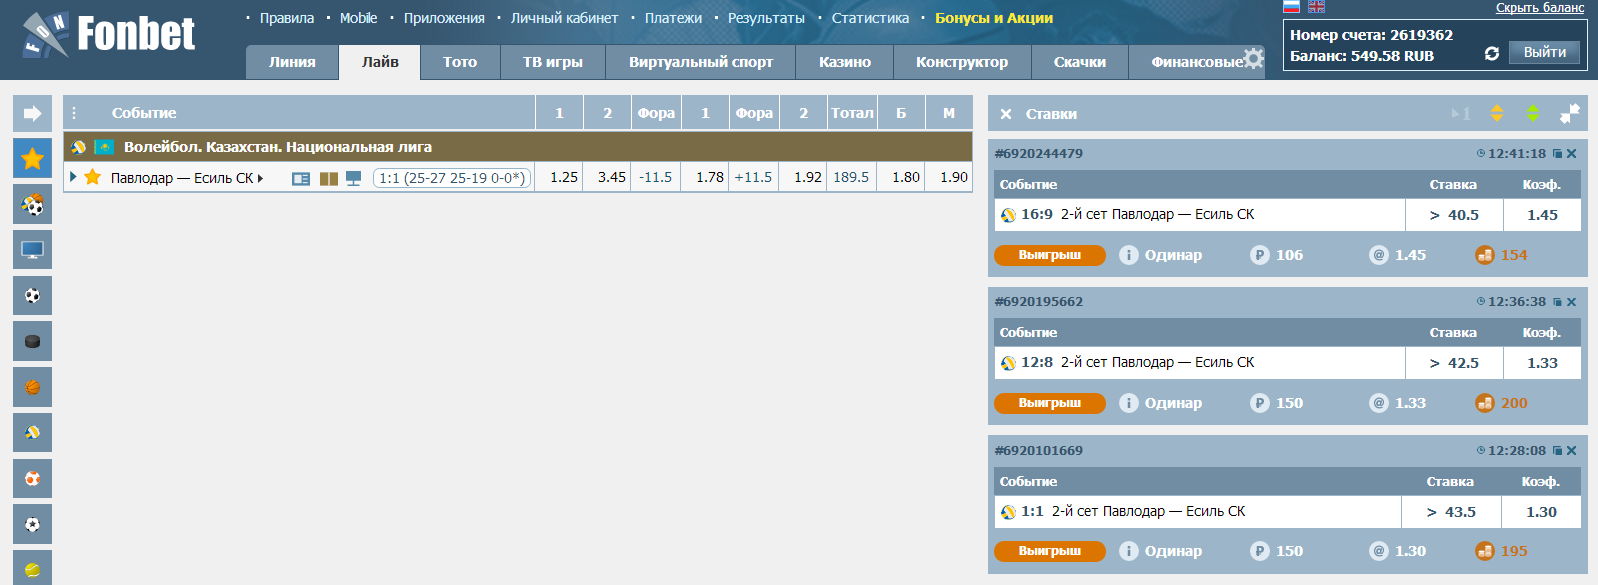Viewport: 1598px width, 585px height.
Task: Open the Личный кабинет link
Action: [564, 18]
